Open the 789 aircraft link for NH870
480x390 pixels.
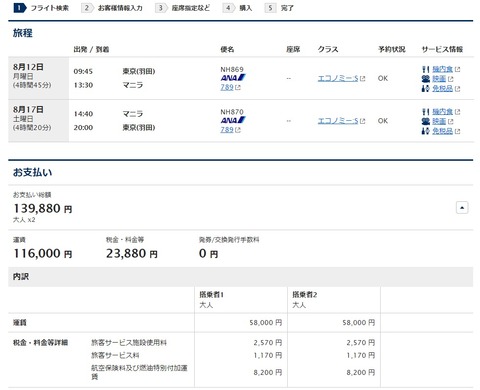[227, 130]
